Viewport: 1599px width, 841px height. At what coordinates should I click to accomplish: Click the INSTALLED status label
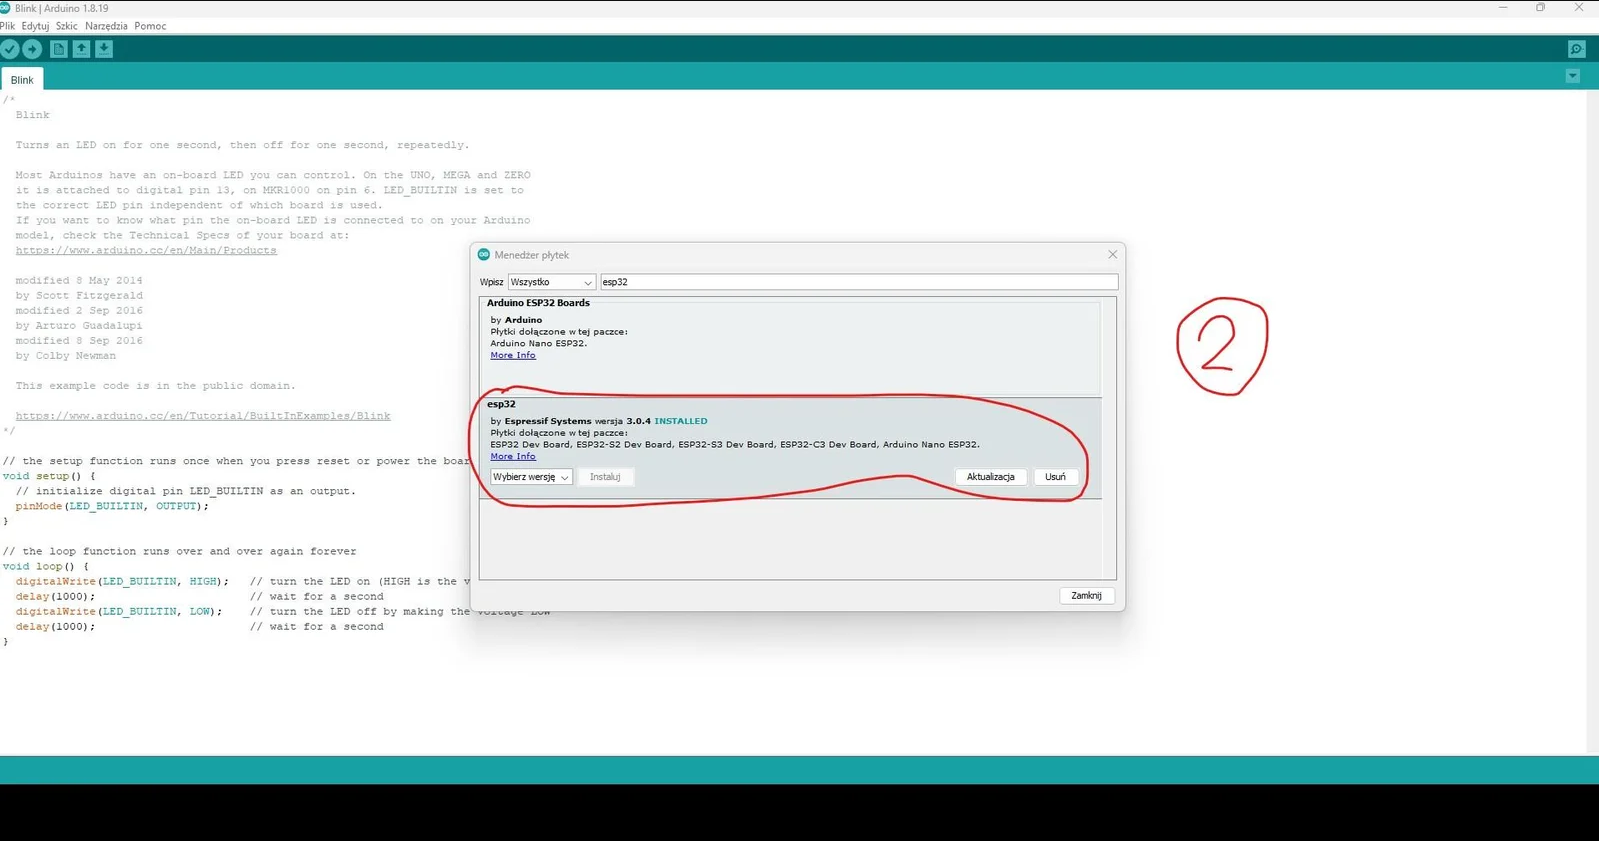pyautogui.click(x=681, y=421)
